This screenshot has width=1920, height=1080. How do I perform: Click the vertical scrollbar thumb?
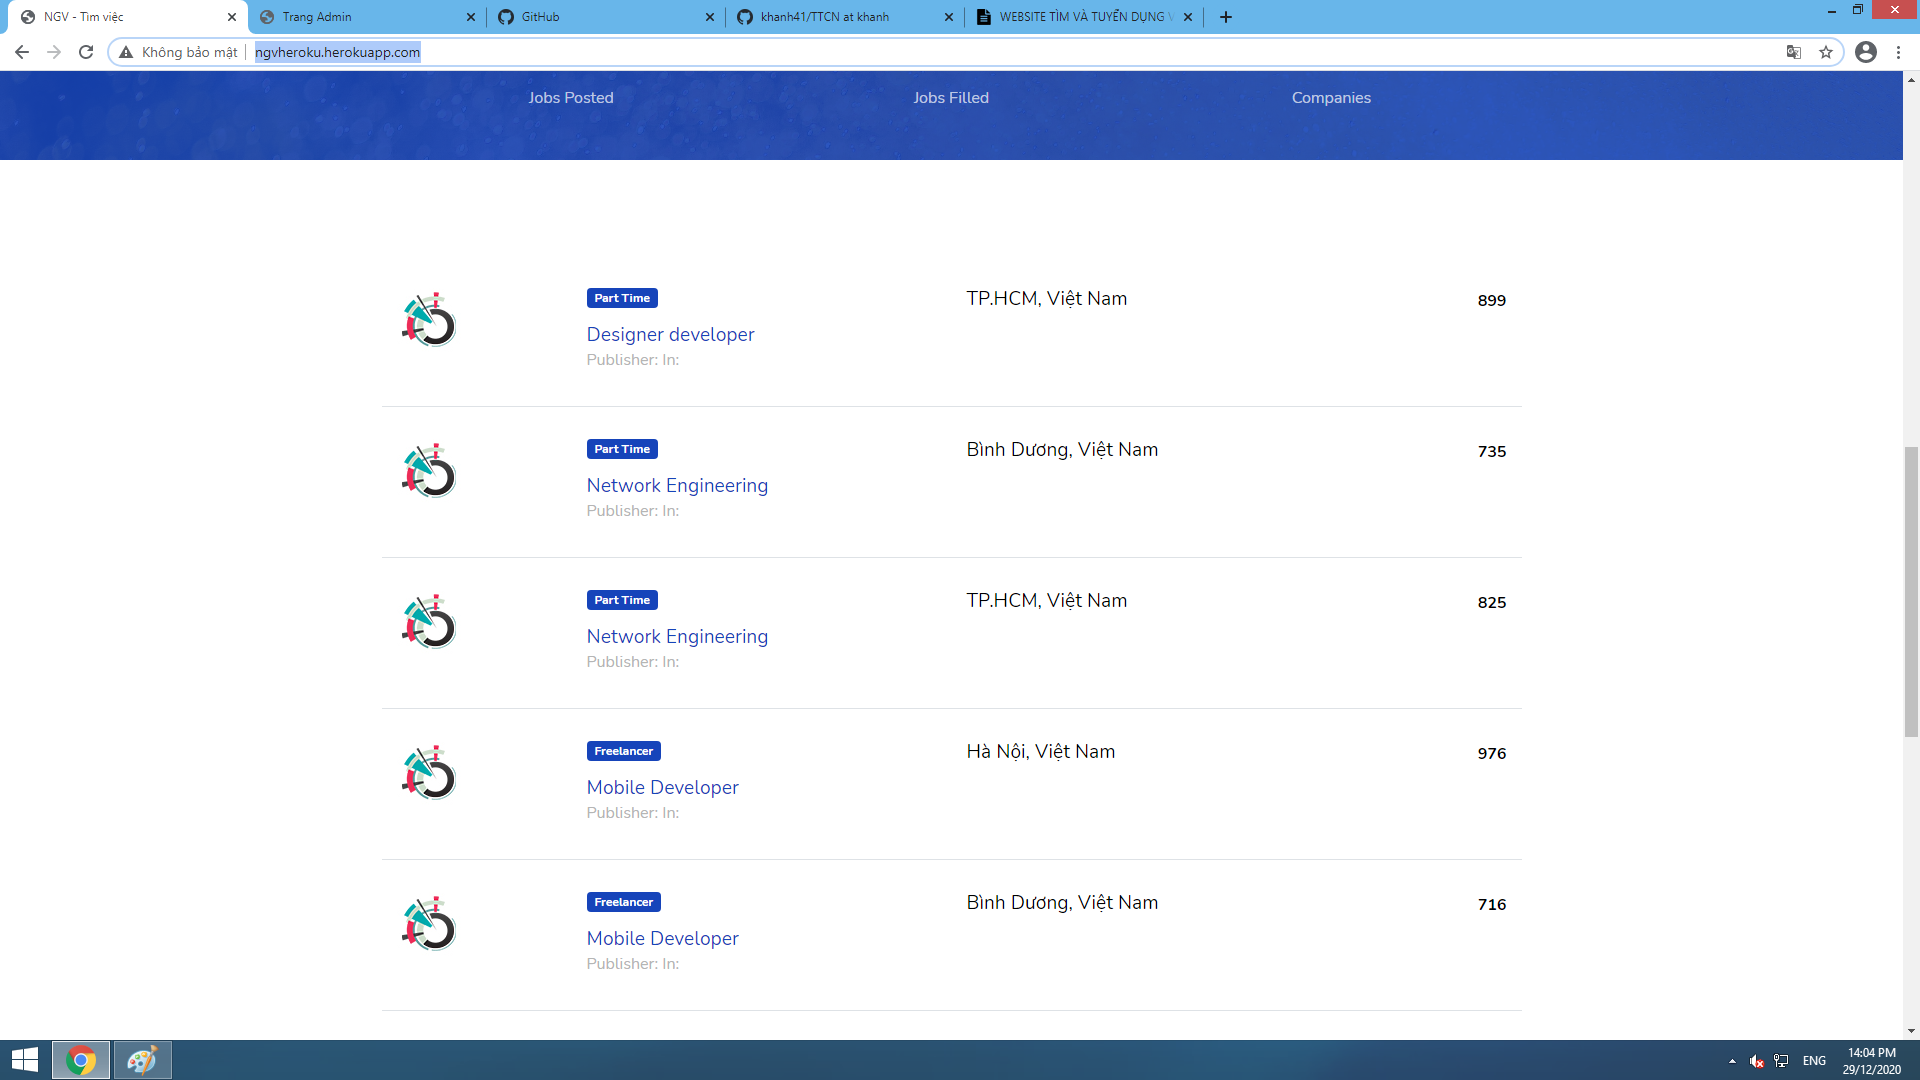[x=1911, y=590]
